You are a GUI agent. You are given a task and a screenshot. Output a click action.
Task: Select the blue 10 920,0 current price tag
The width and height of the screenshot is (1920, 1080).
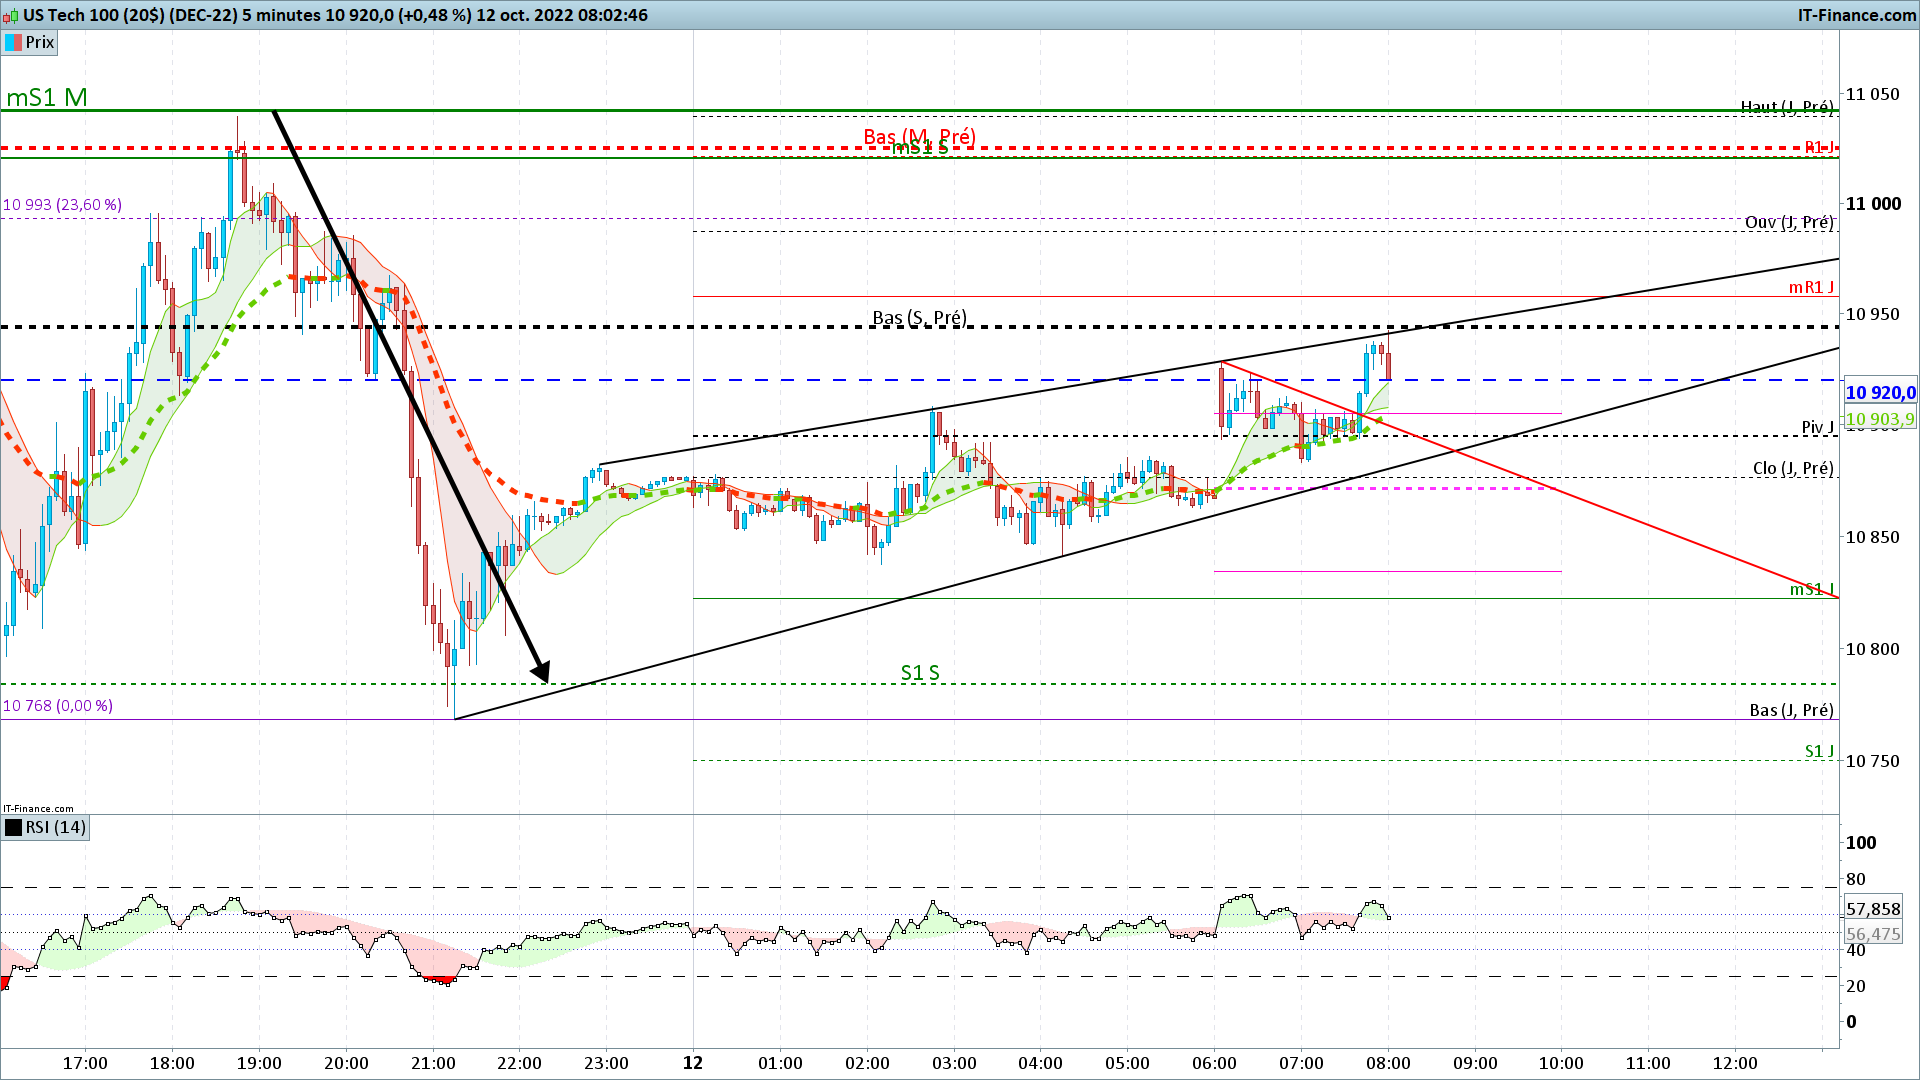(1880, 393)
